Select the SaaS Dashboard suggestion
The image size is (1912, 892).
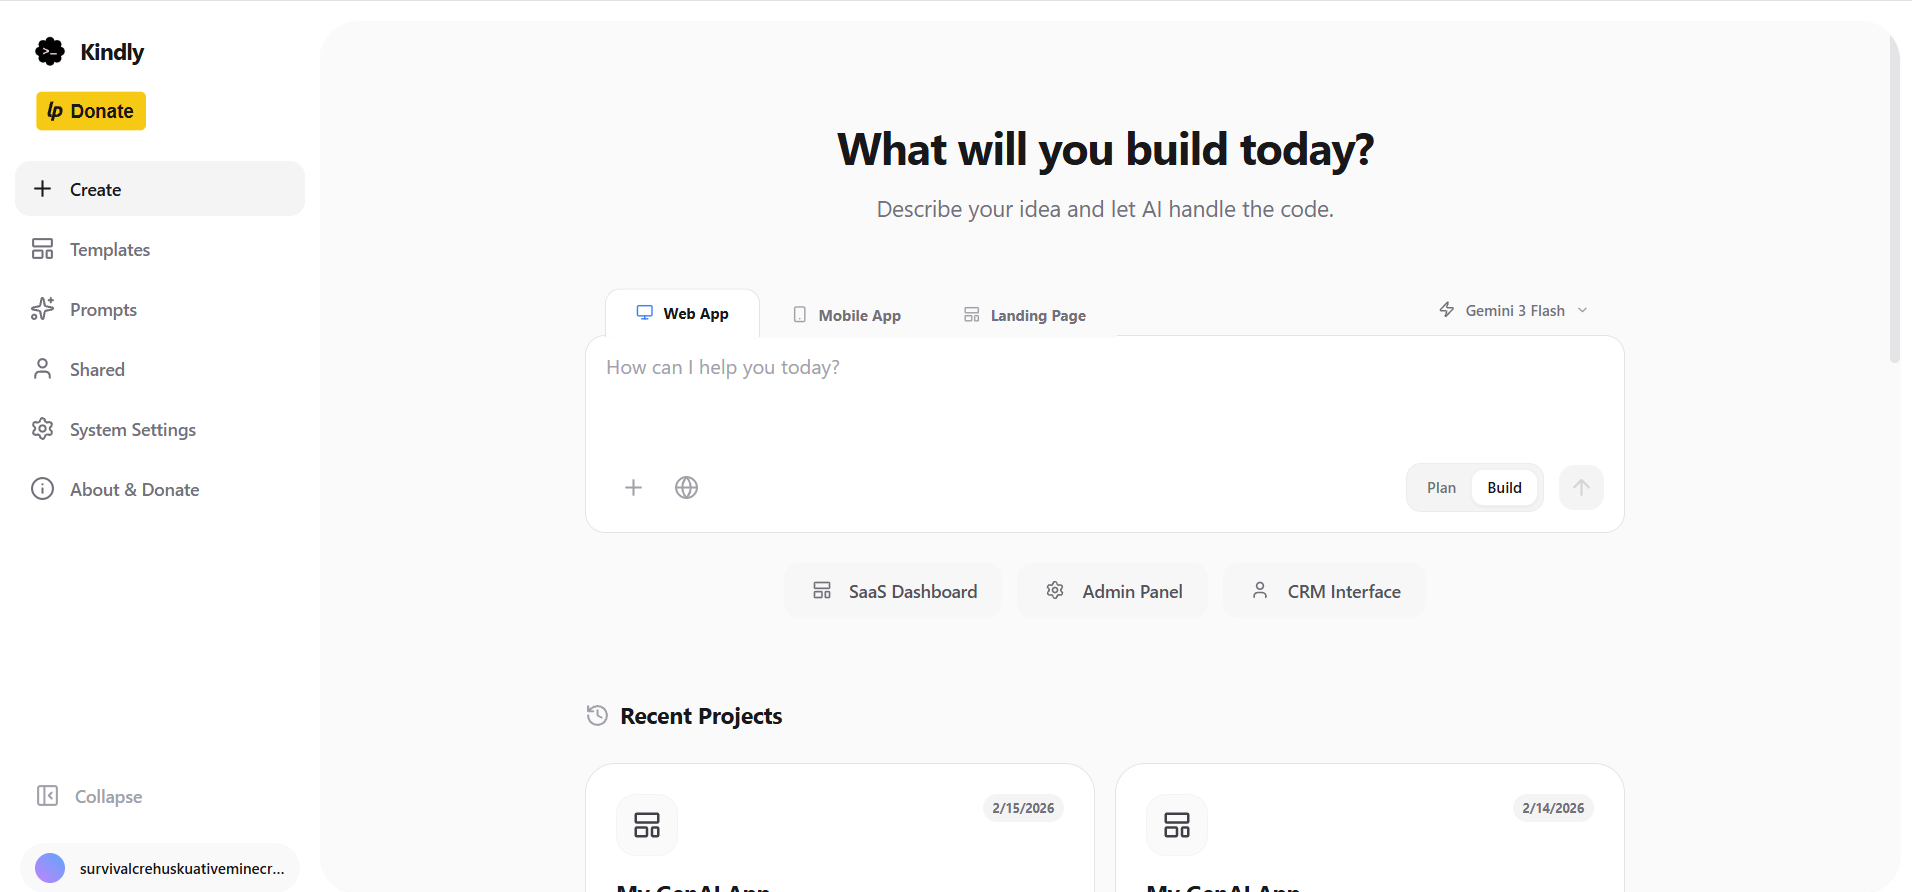pyautogui.click(x=893, y=590)
